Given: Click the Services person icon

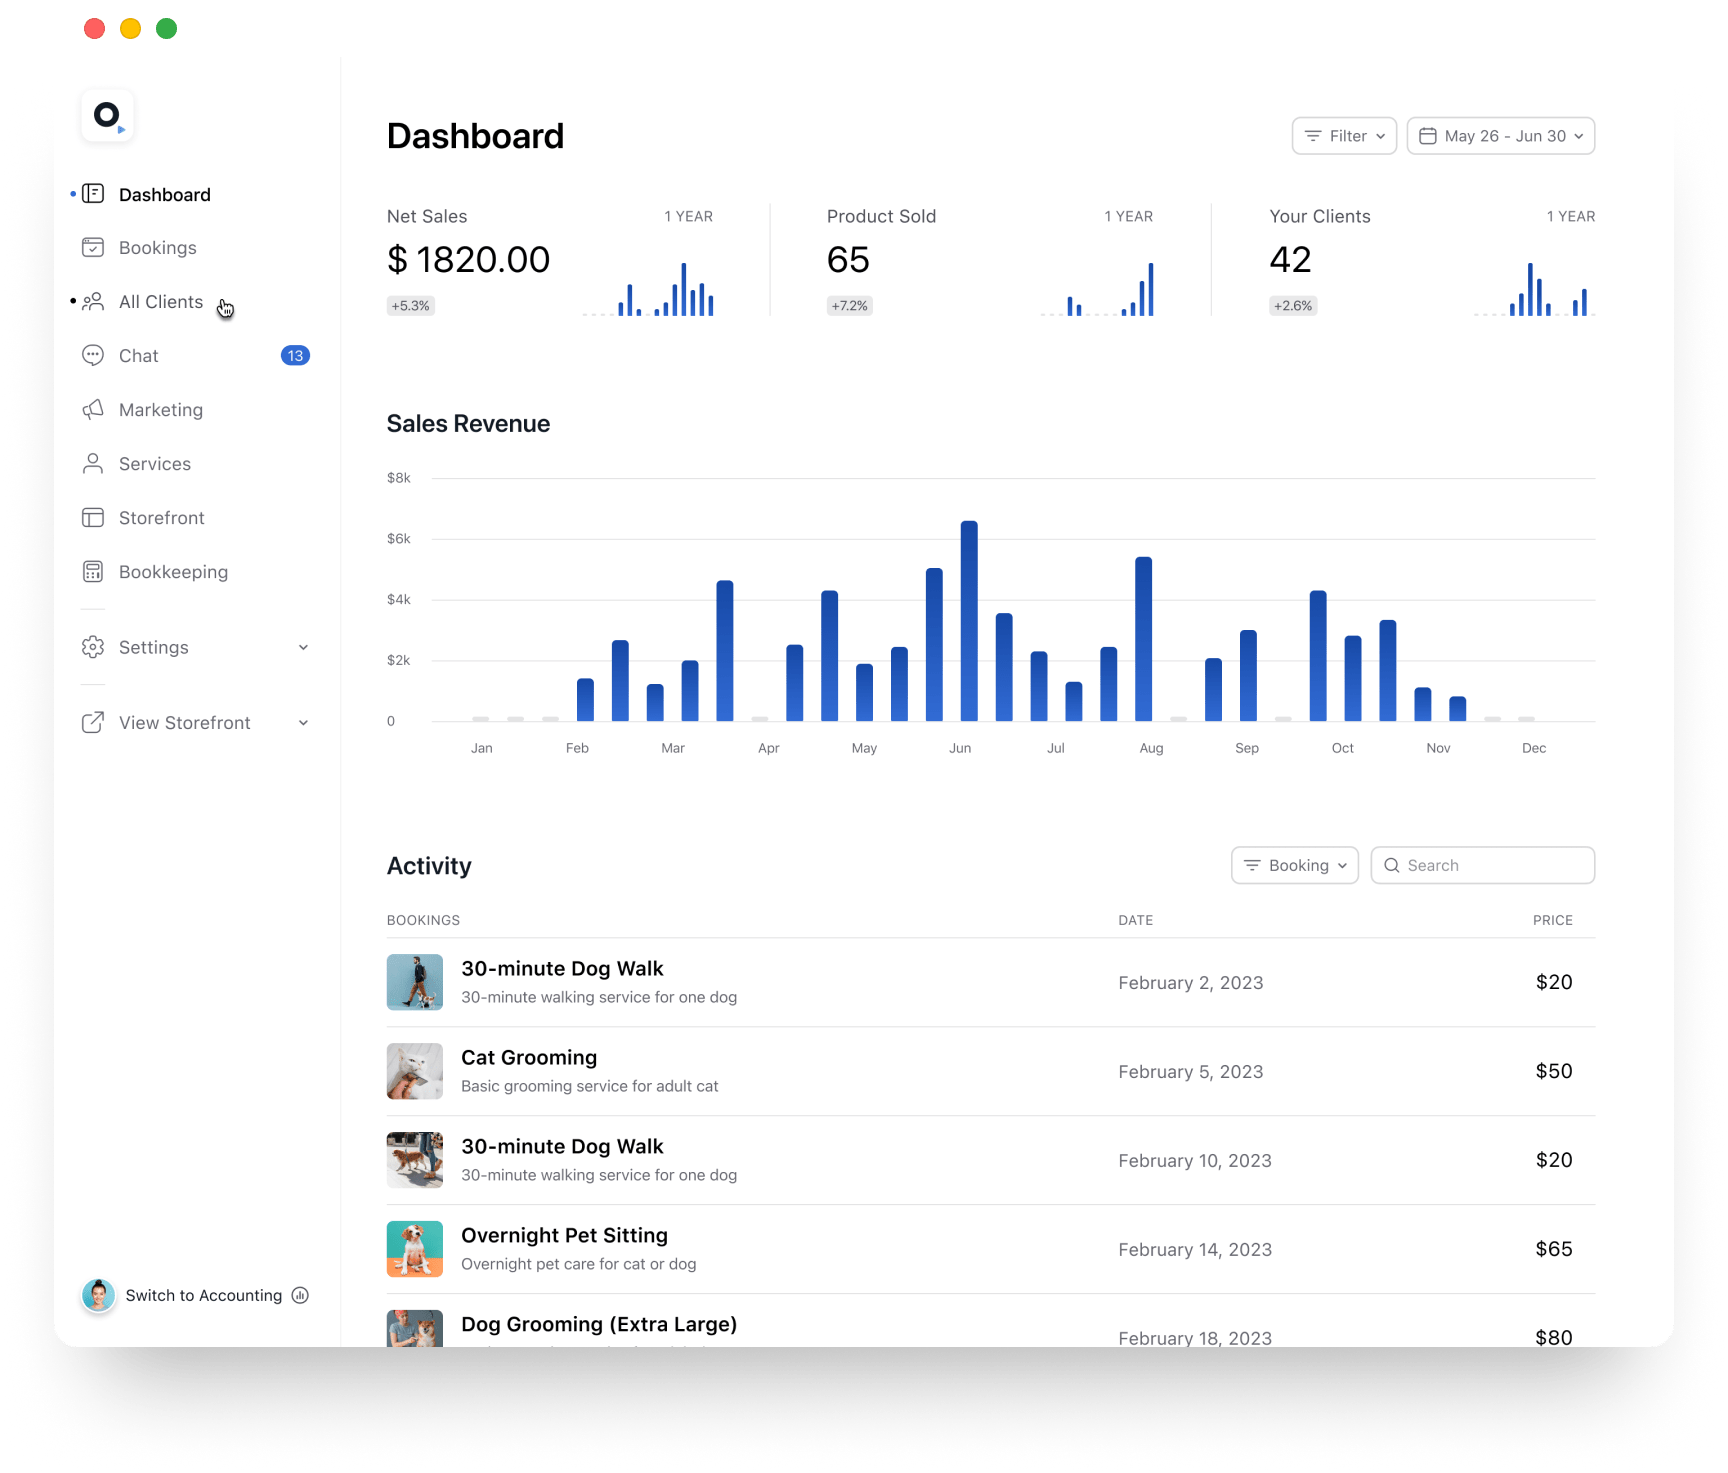Looking at the screenshot, I should coord(93,464).
